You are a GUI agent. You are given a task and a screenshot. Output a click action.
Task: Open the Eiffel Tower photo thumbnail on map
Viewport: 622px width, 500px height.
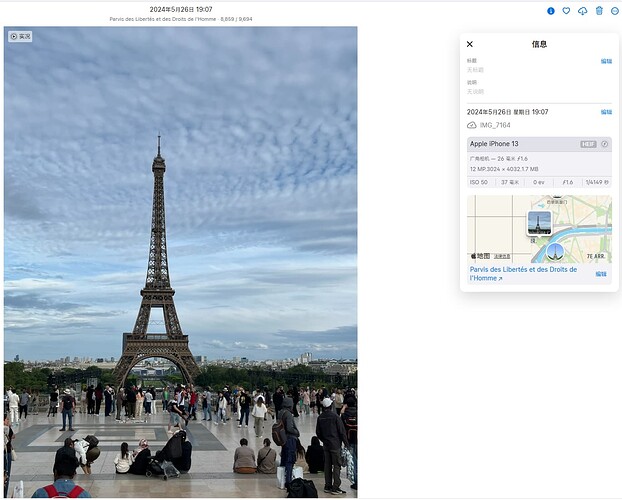(x=539, y=223)
